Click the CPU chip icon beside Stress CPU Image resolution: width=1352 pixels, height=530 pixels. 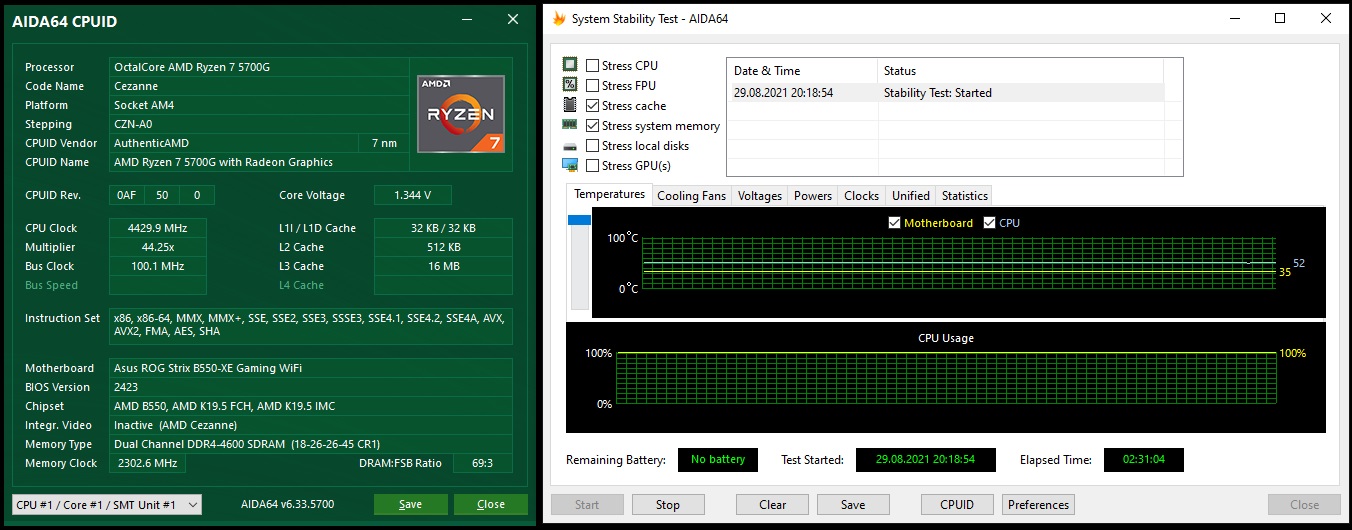point(570,65)
